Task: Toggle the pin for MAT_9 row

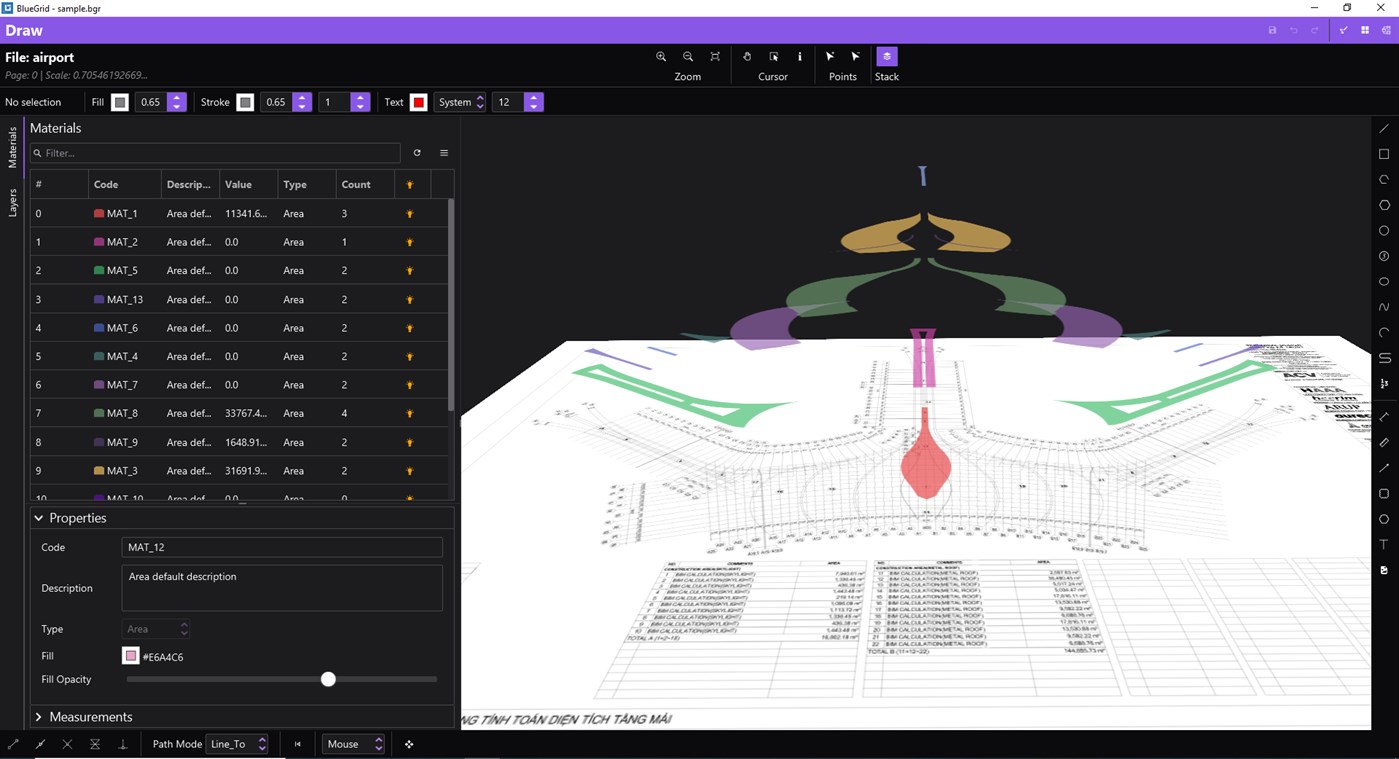Action: pyautogui.click(x=410, y=442)
